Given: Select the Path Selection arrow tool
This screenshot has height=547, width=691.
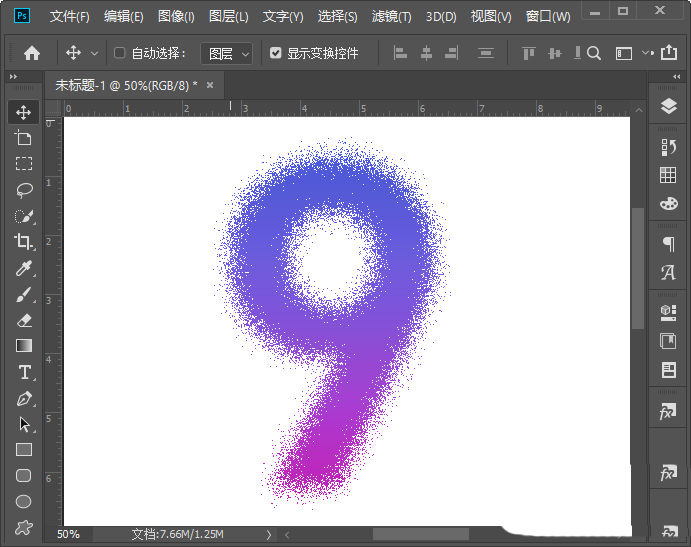Looking at the screenshot, I should (x=25, y=424).
